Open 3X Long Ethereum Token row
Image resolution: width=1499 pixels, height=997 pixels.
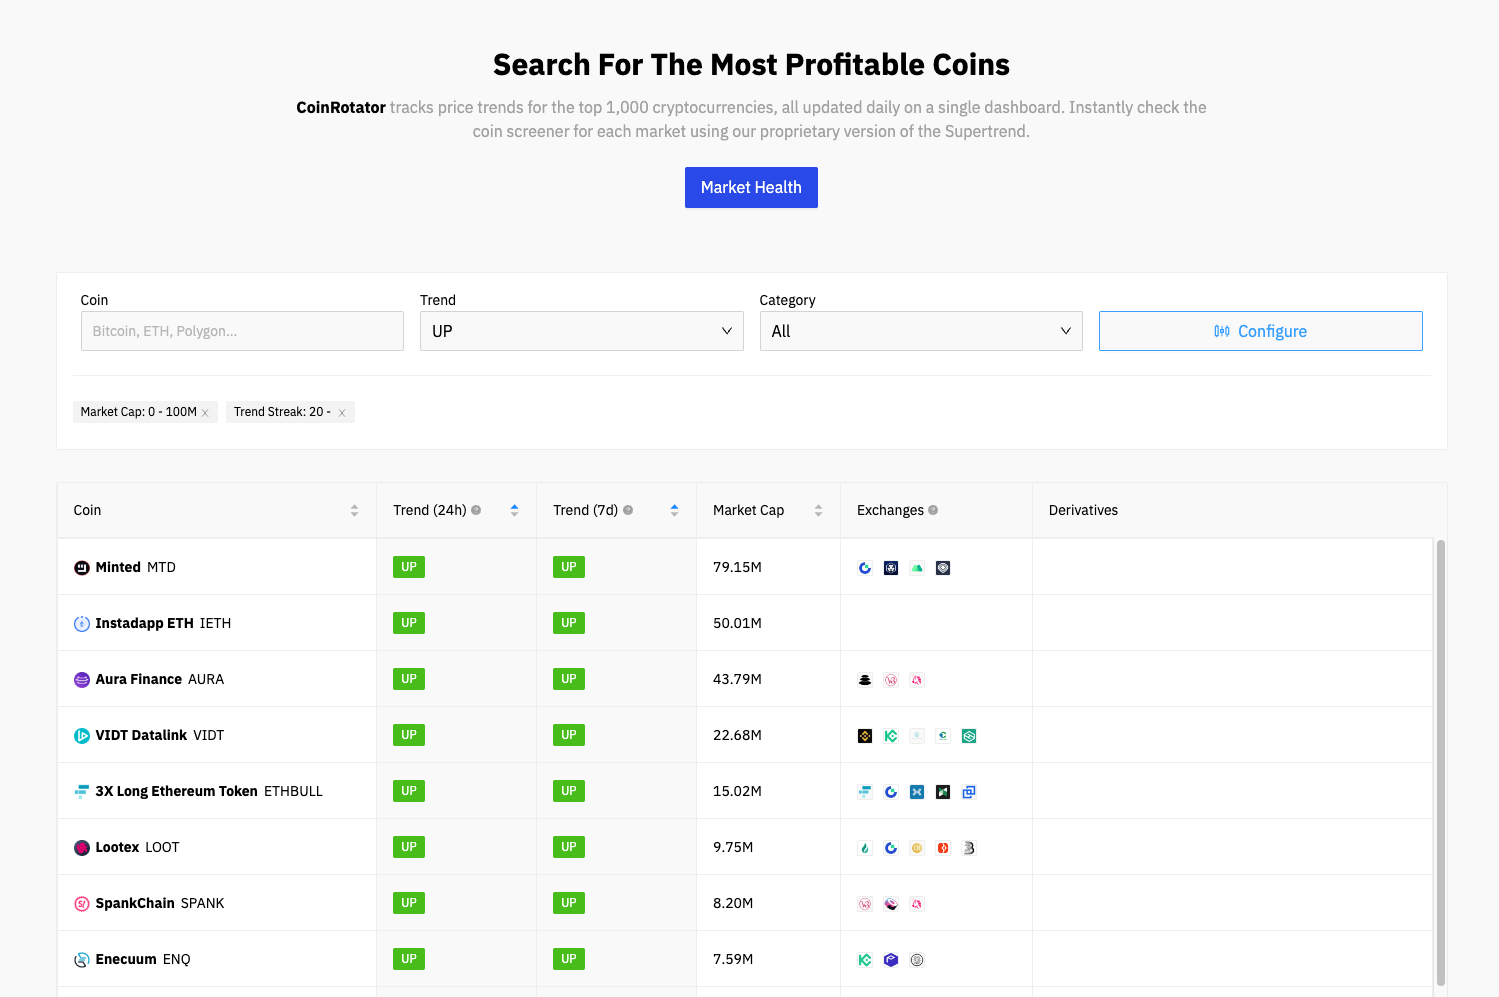(176, 791)
